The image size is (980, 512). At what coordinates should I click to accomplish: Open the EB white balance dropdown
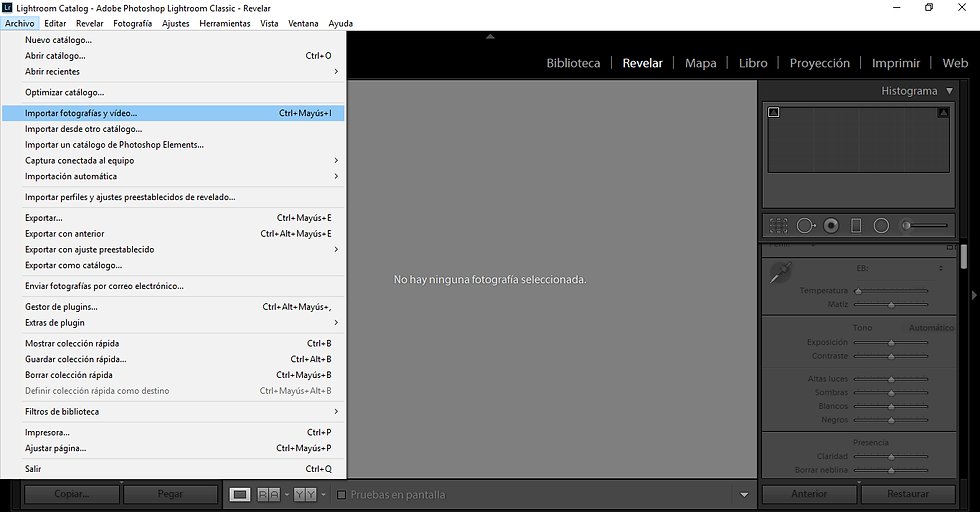tap(941, 268)
